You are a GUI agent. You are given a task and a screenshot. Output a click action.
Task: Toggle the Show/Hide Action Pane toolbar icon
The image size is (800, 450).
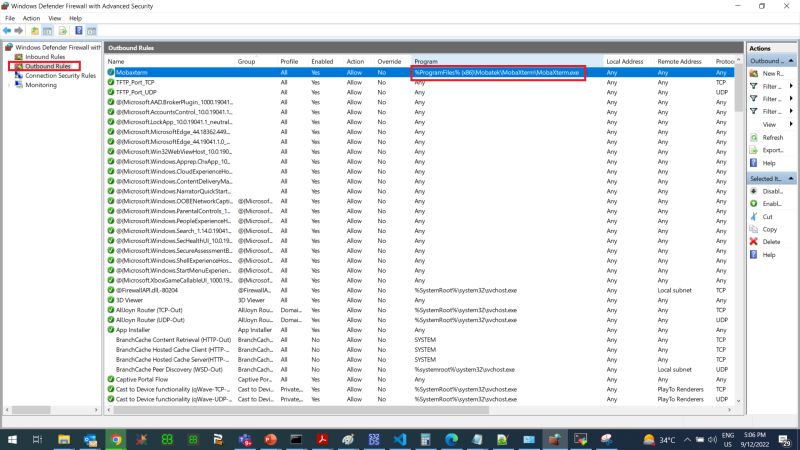91,31
